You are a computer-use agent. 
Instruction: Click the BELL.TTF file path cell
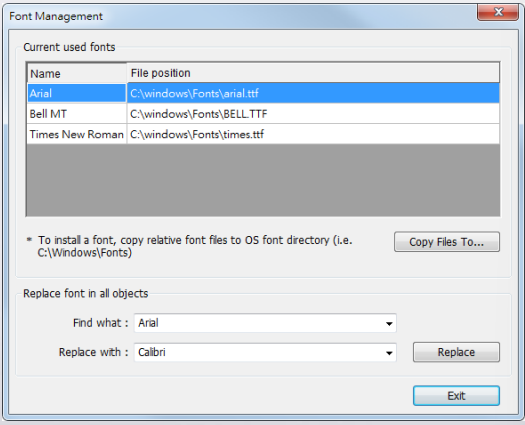313,114
